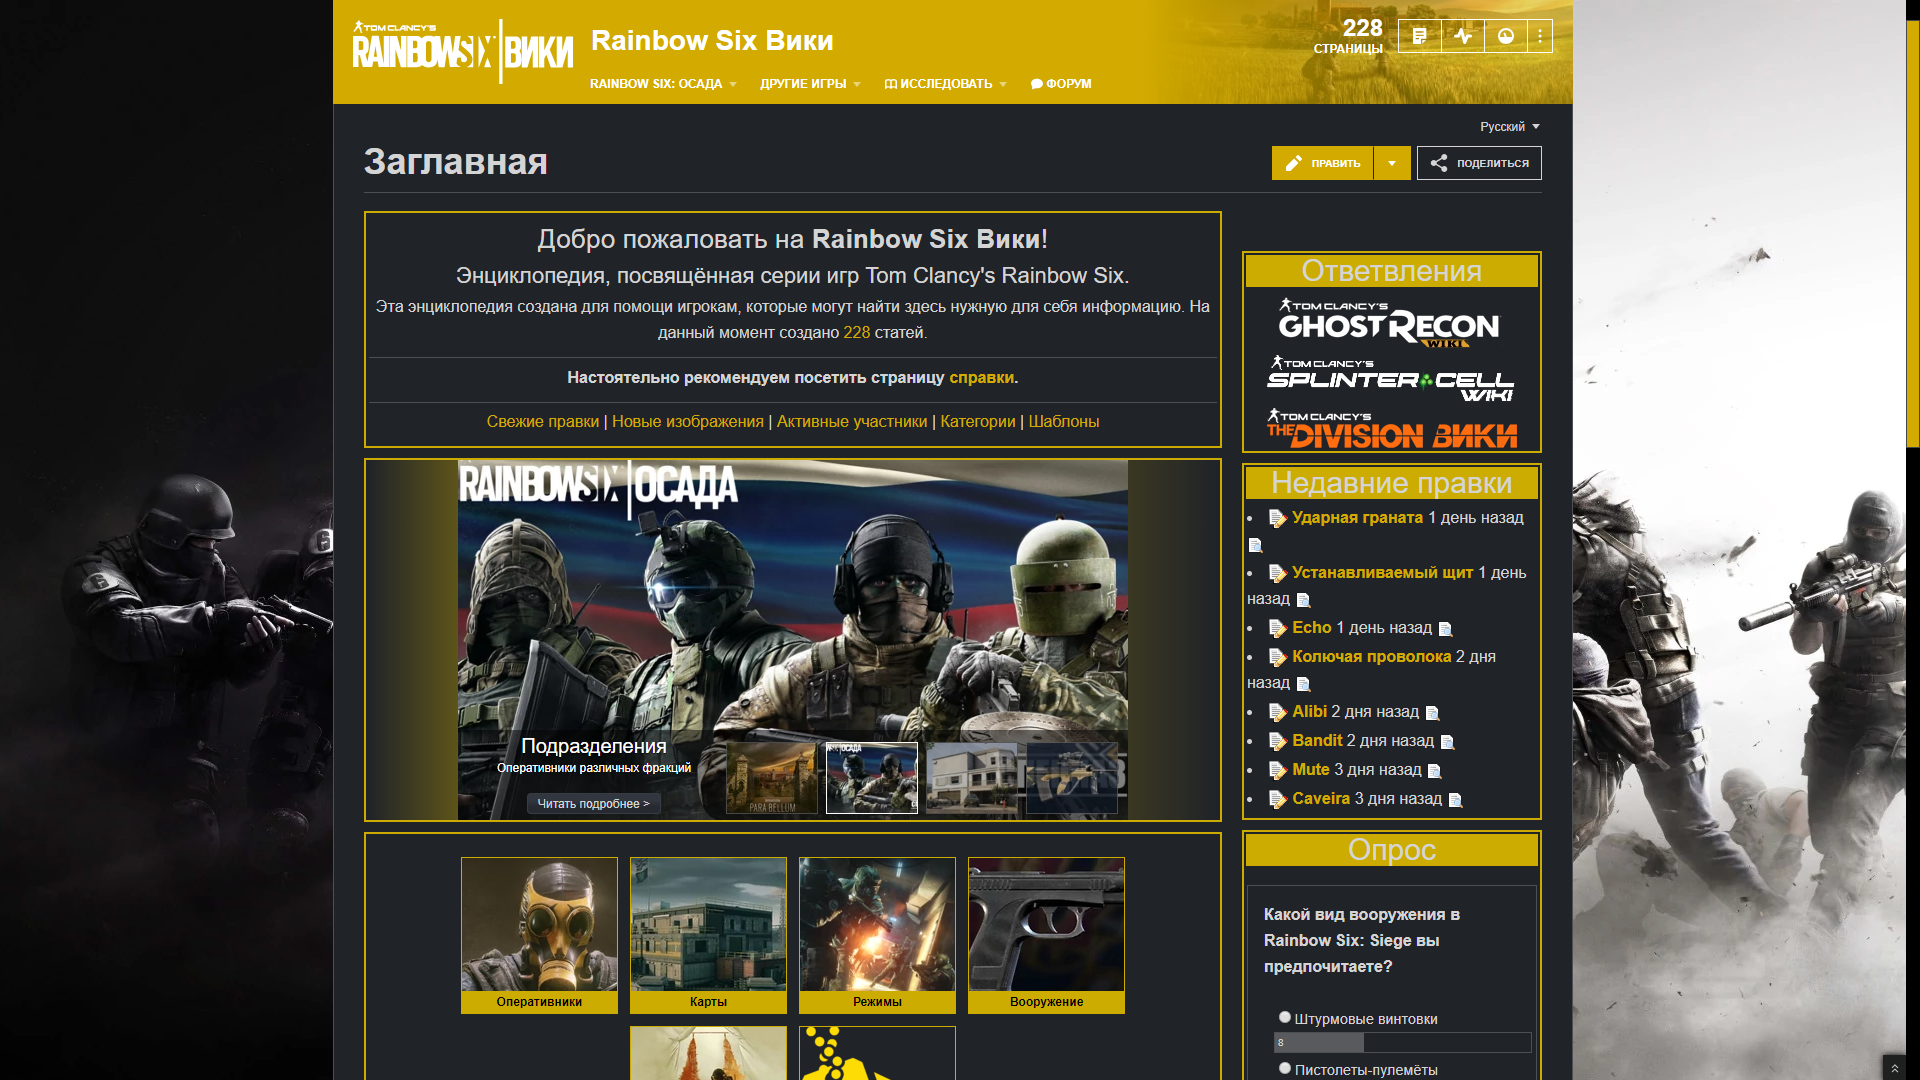The height and width of the screenshot is (1080, 1920).
Task: Select the operatives slider thumbnail
Action: click(872, 778)
